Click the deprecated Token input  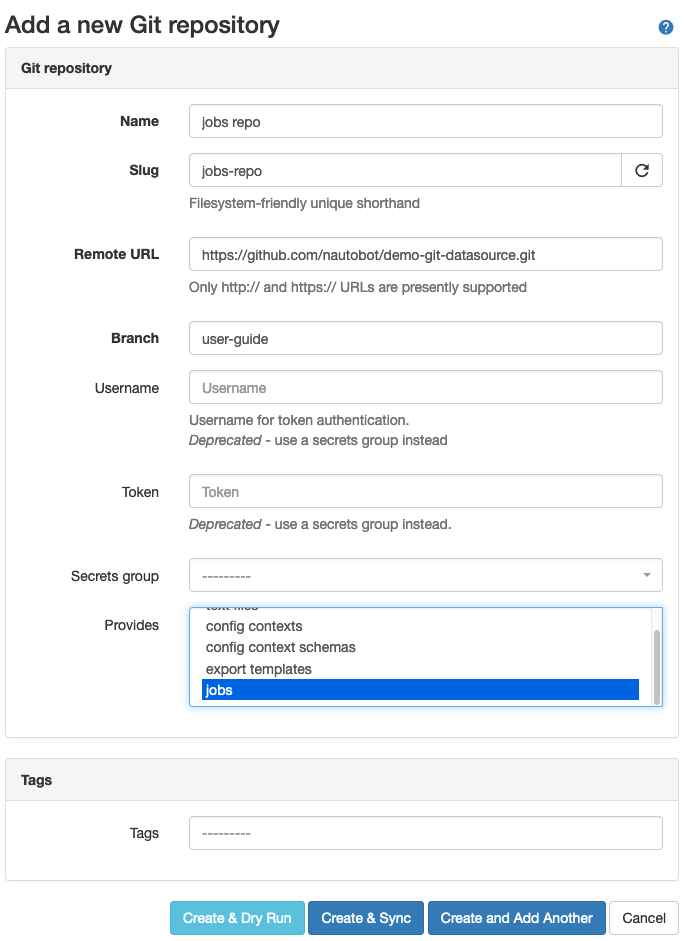coord(425,491)
